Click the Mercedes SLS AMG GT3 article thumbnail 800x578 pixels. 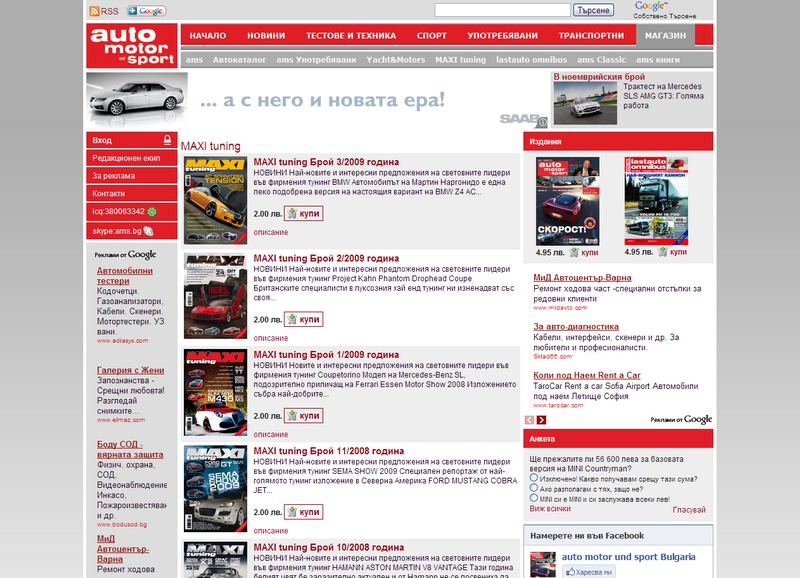[x=585, y=104]
